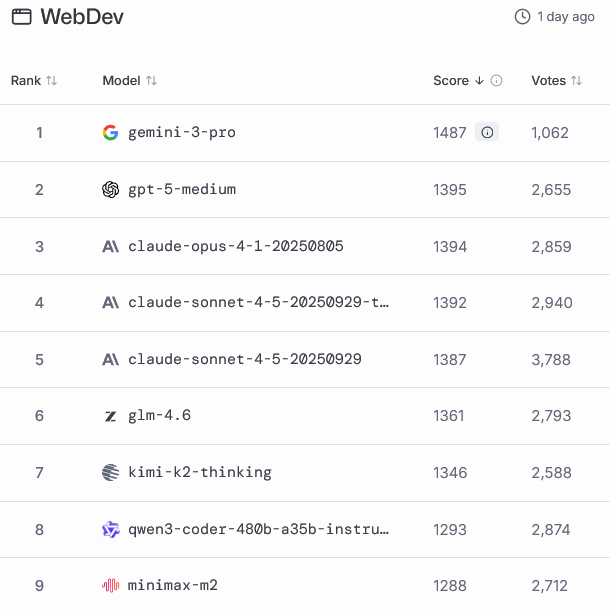
Task: Click rank number 6 cell
Action: tap(39, 416)
